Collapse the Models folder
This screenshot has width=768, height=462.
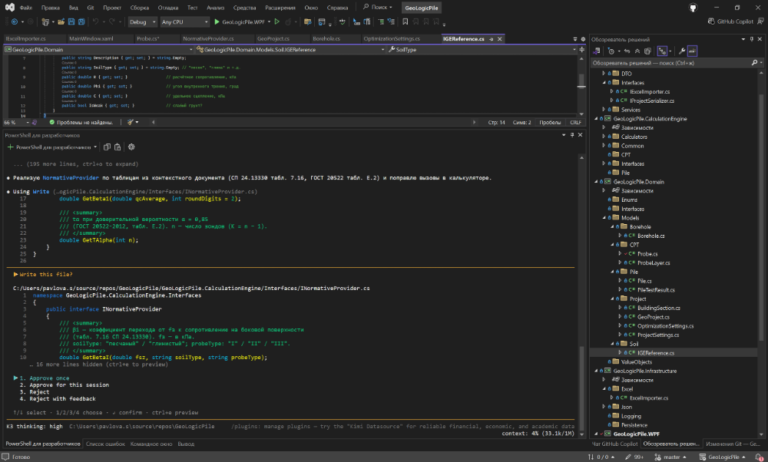[603, 218]
